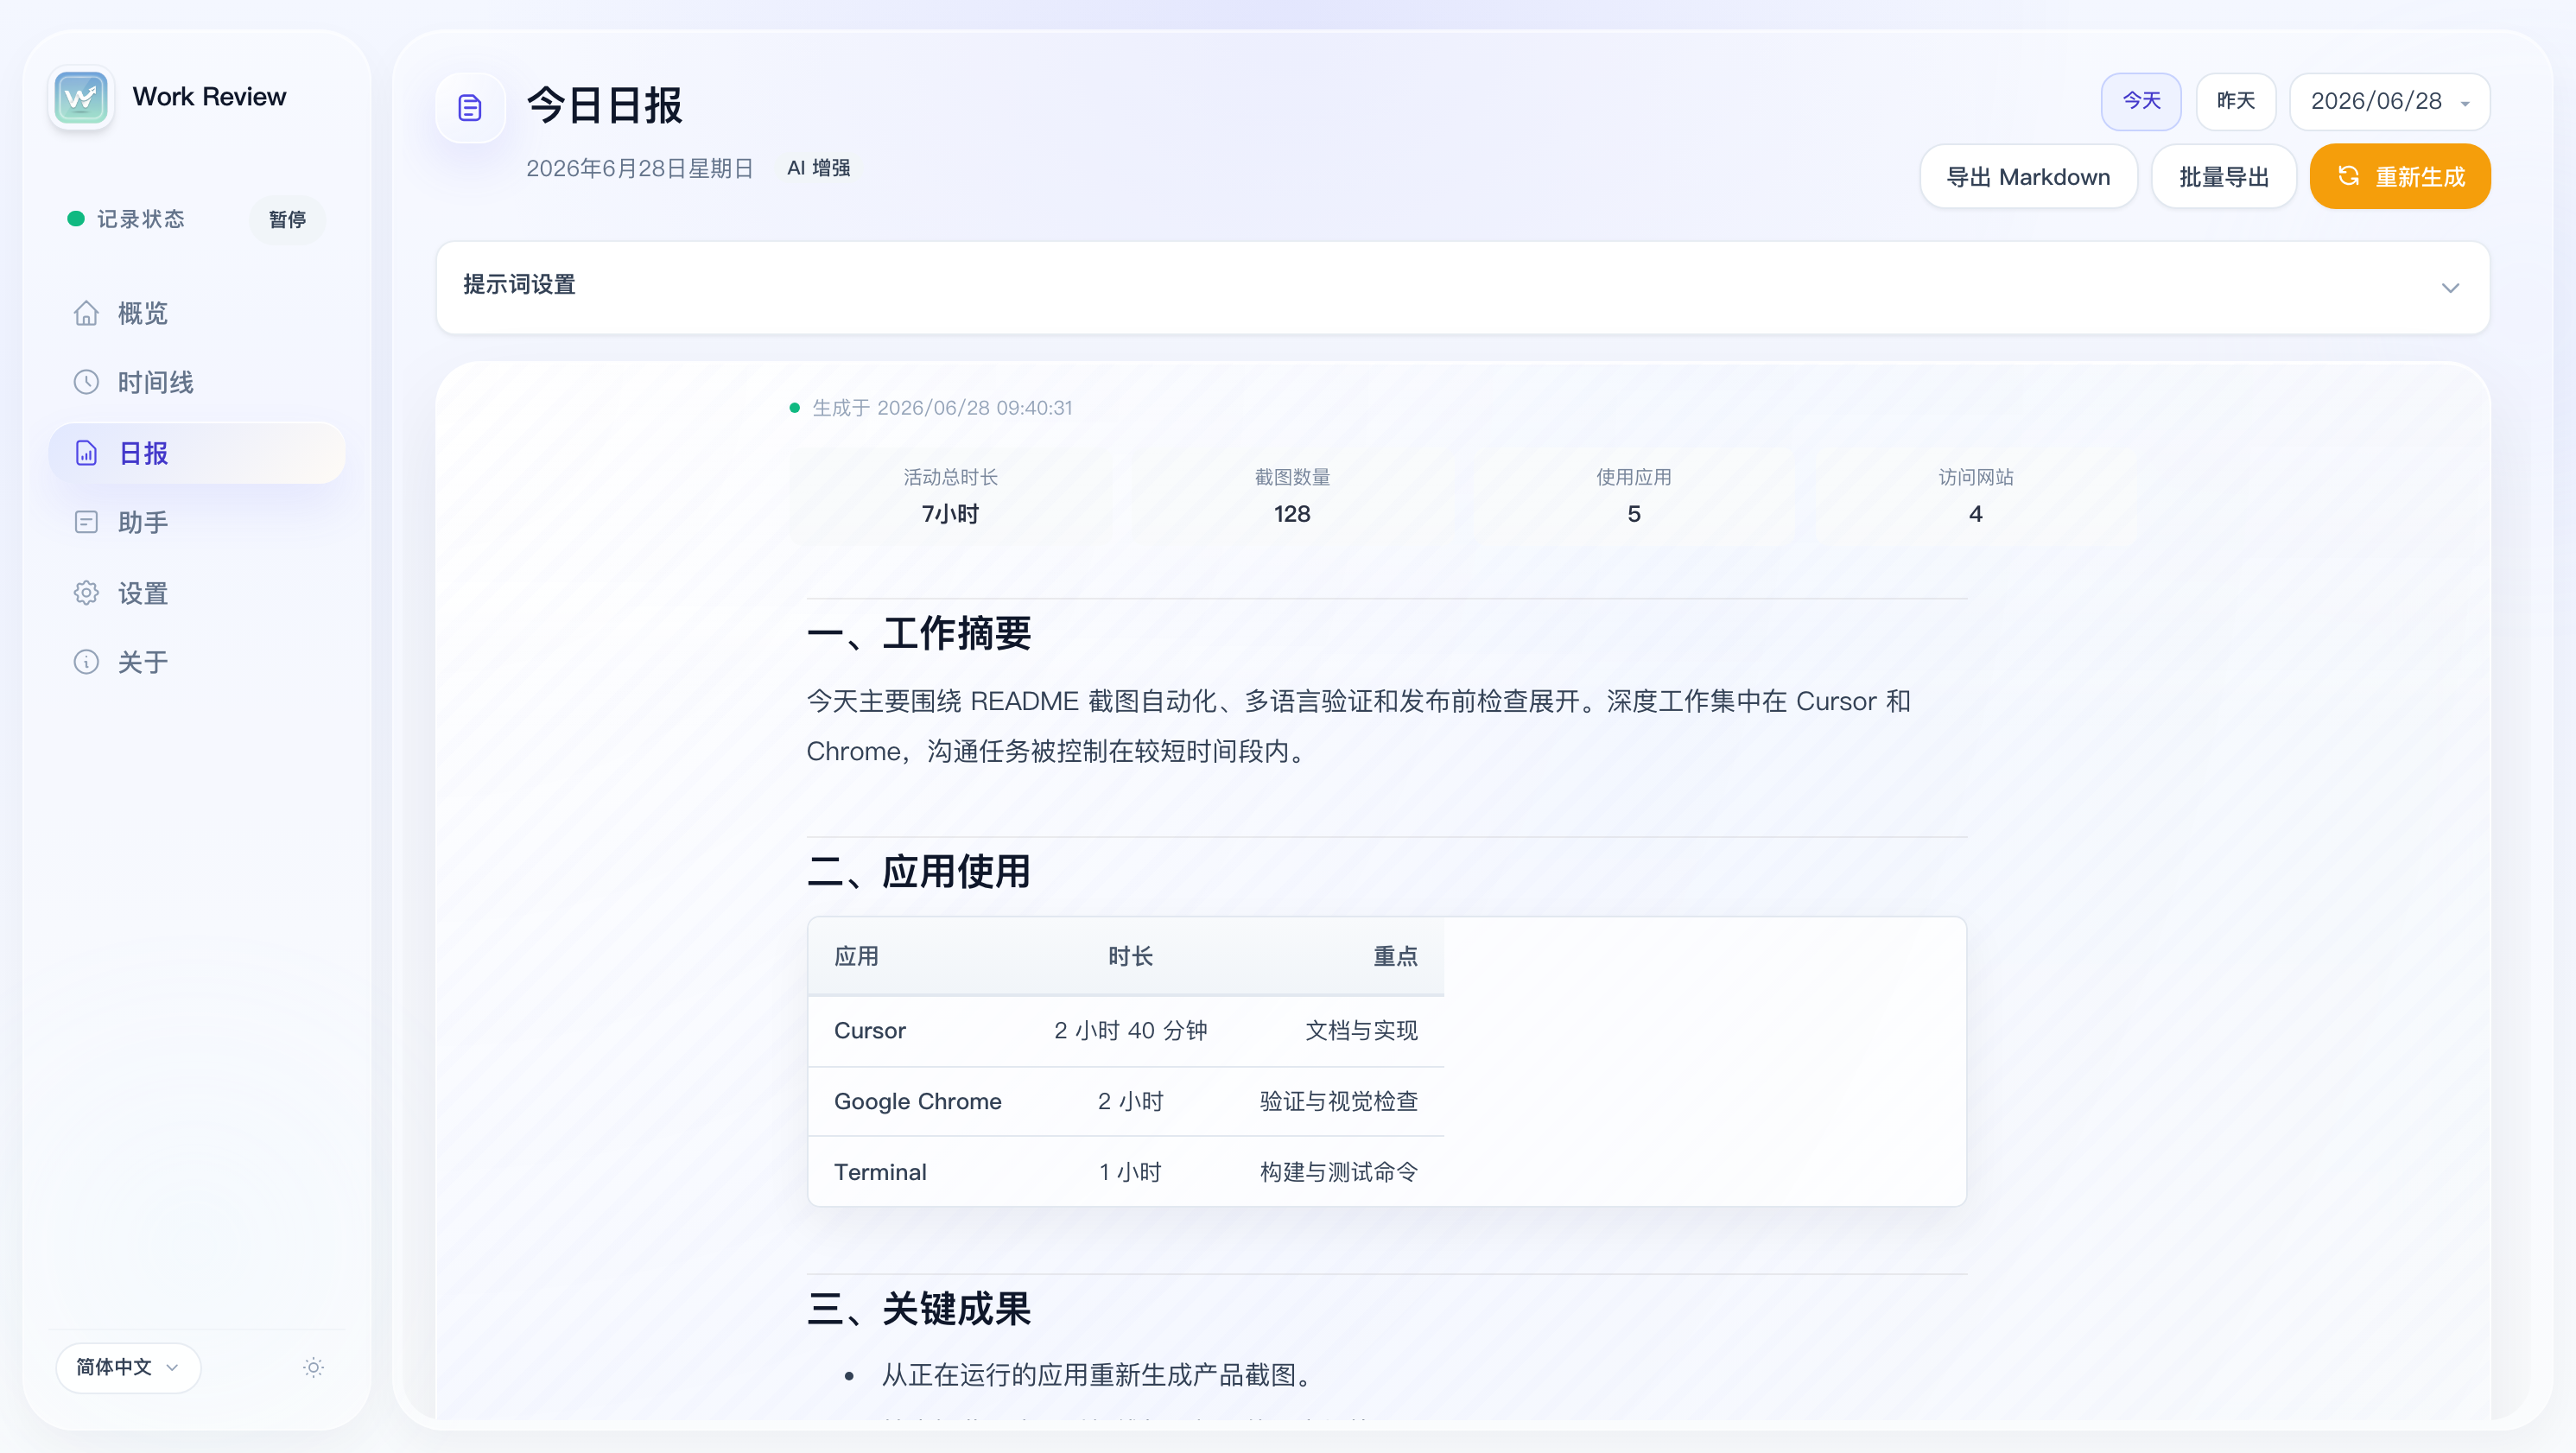
Task: Click the document icon beside 今日日报
Action: tap(470, 107)
